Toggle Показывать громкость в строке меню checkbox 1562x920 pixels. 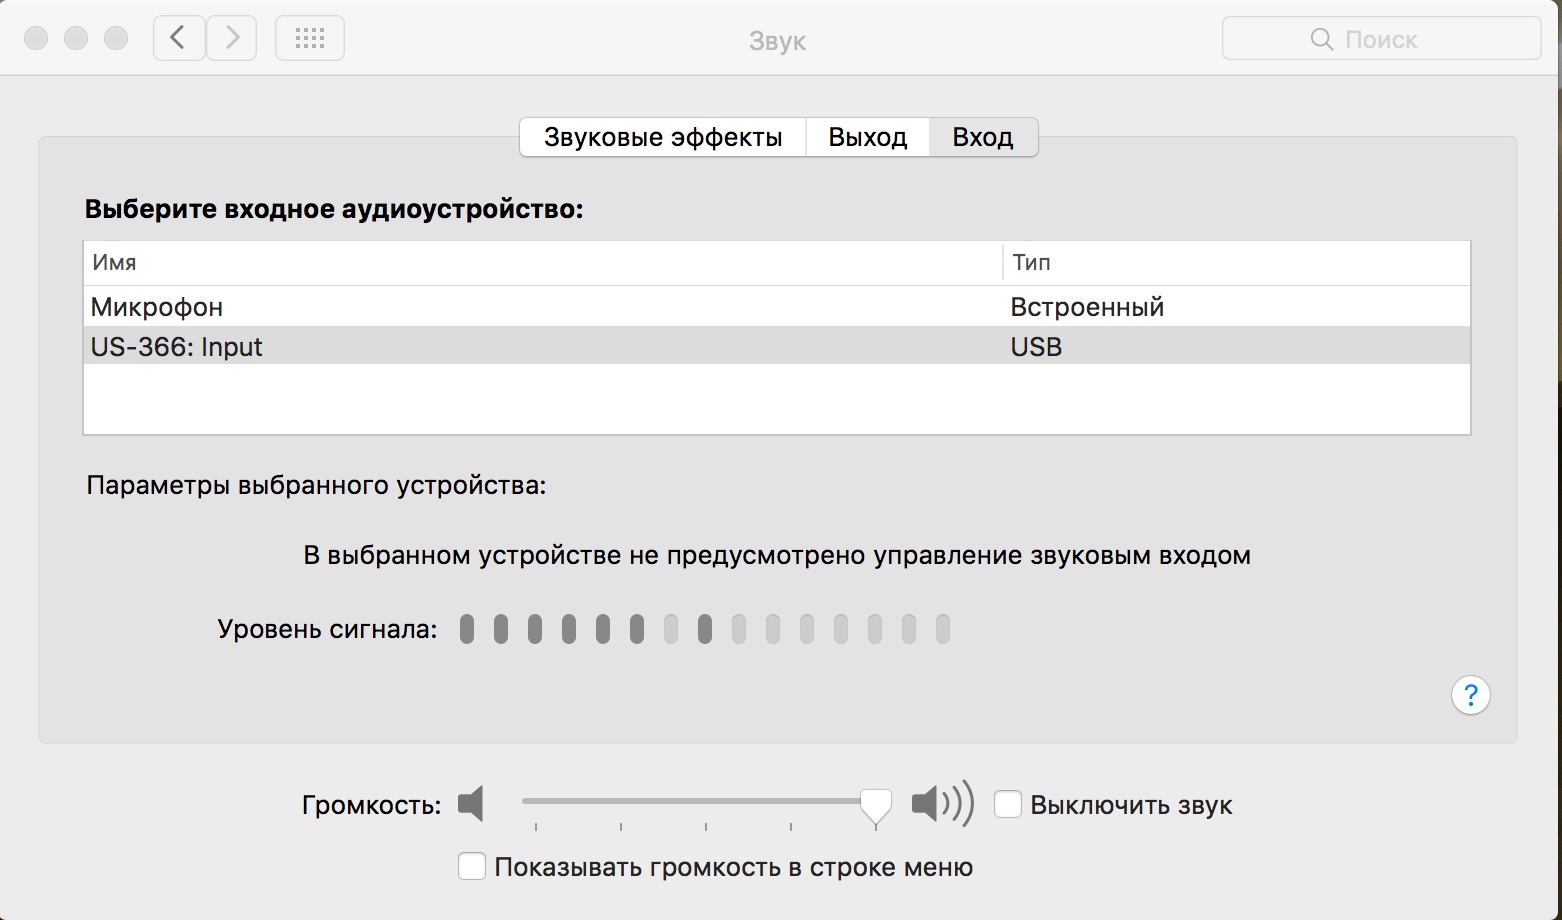click(x=472, y=866)
